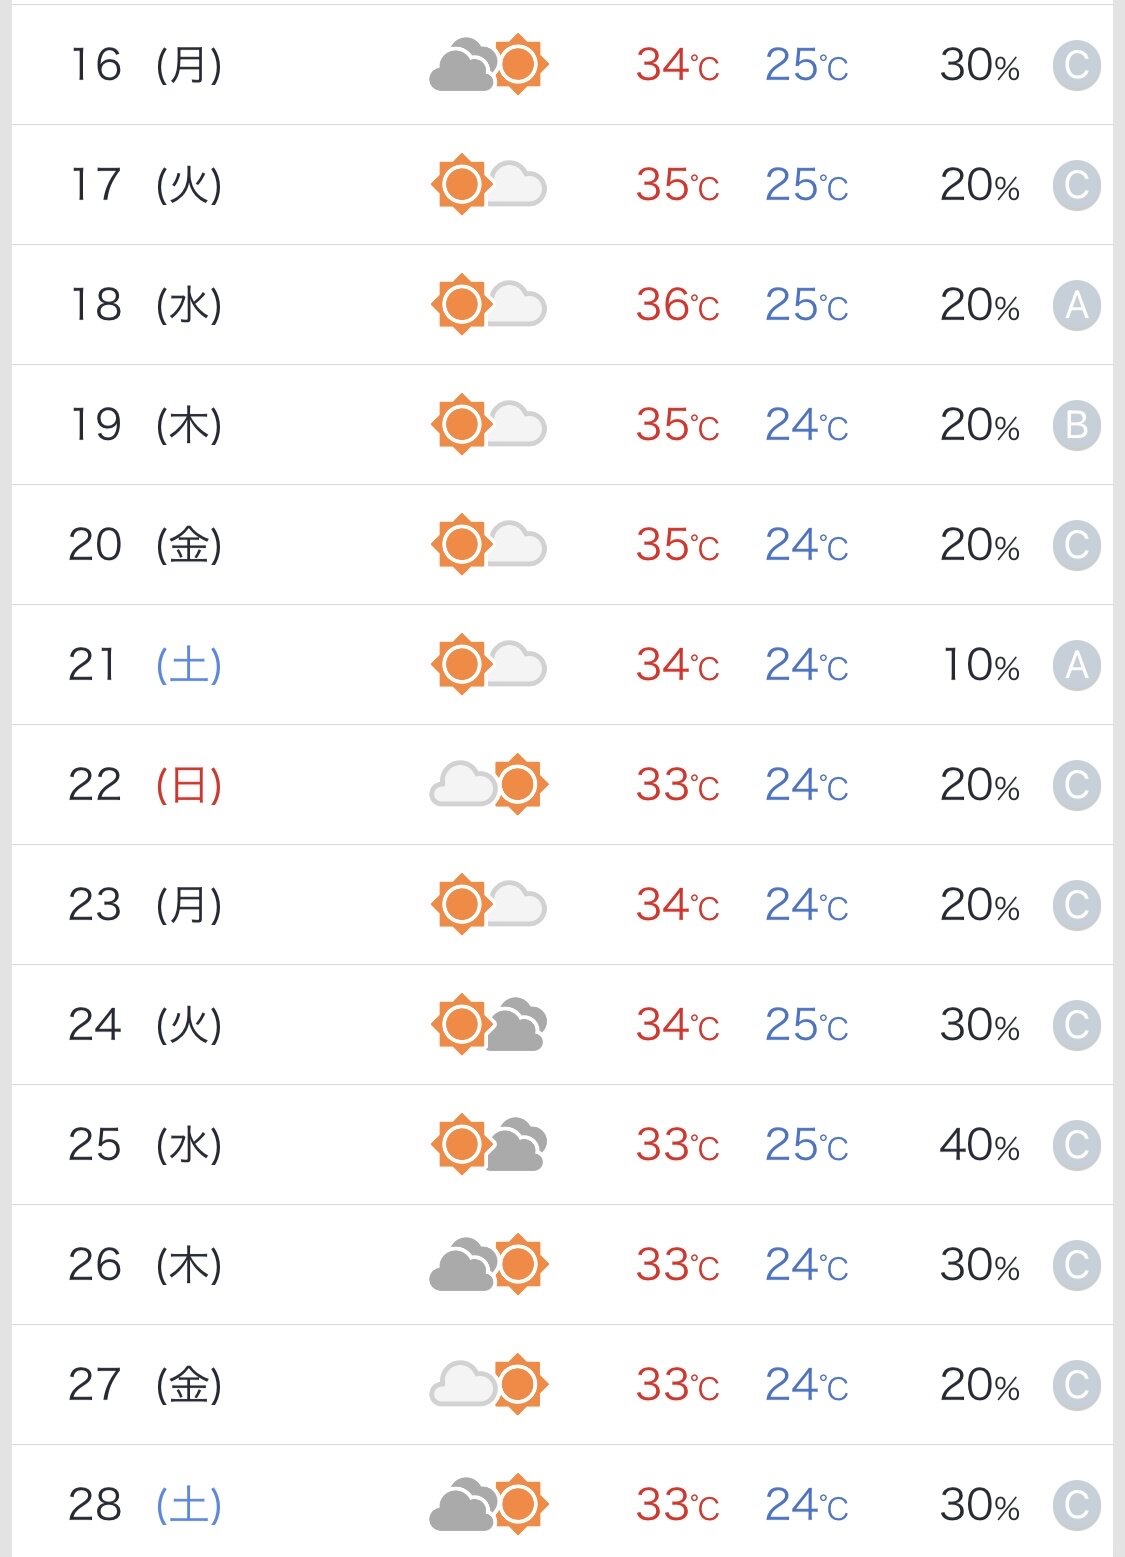Select the 21 (土) Saturday date label
Screen dimensions: 1125x1557
(x=145, y=665)
